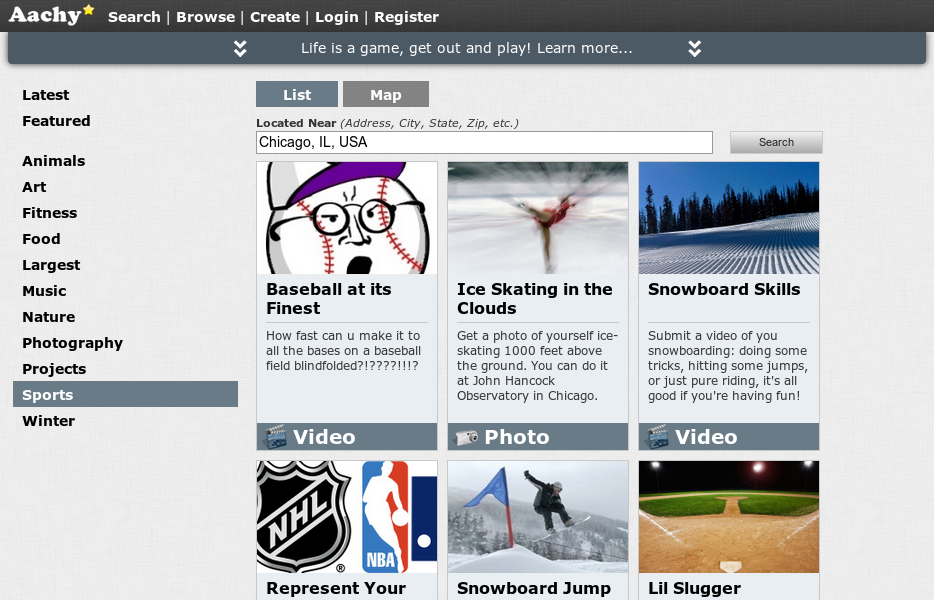Select Featured in the sidebar
The image size is (934, 600).
56,121
